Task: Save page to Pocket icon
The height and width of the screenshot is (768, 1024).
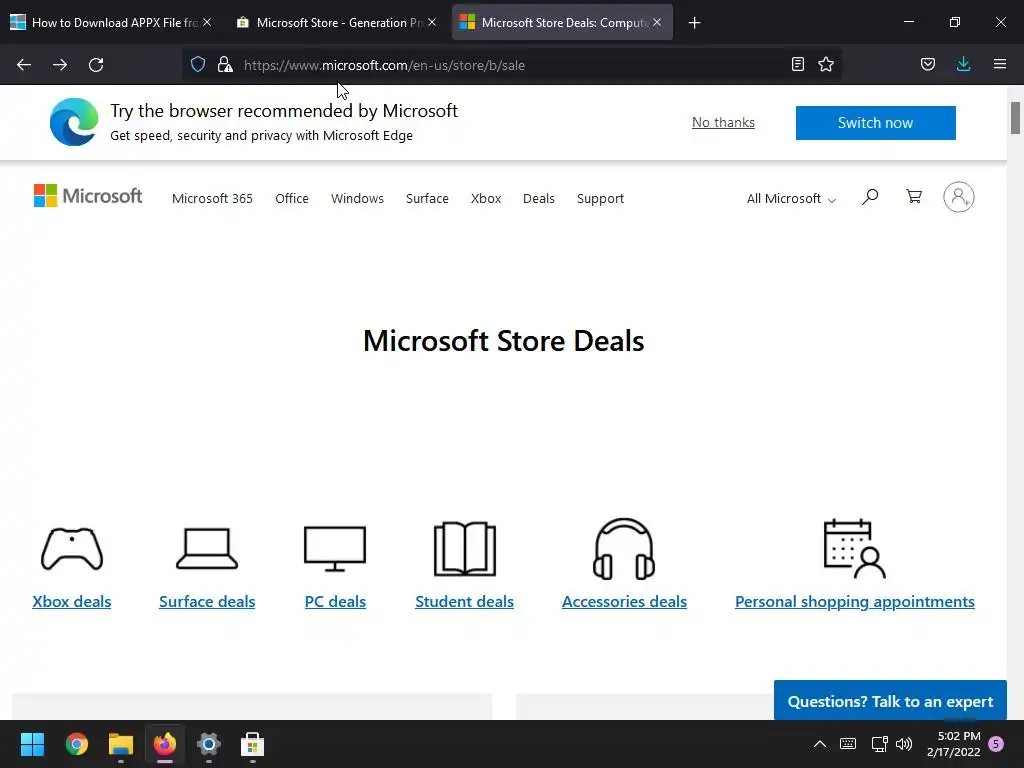Action: click(927, 64)
